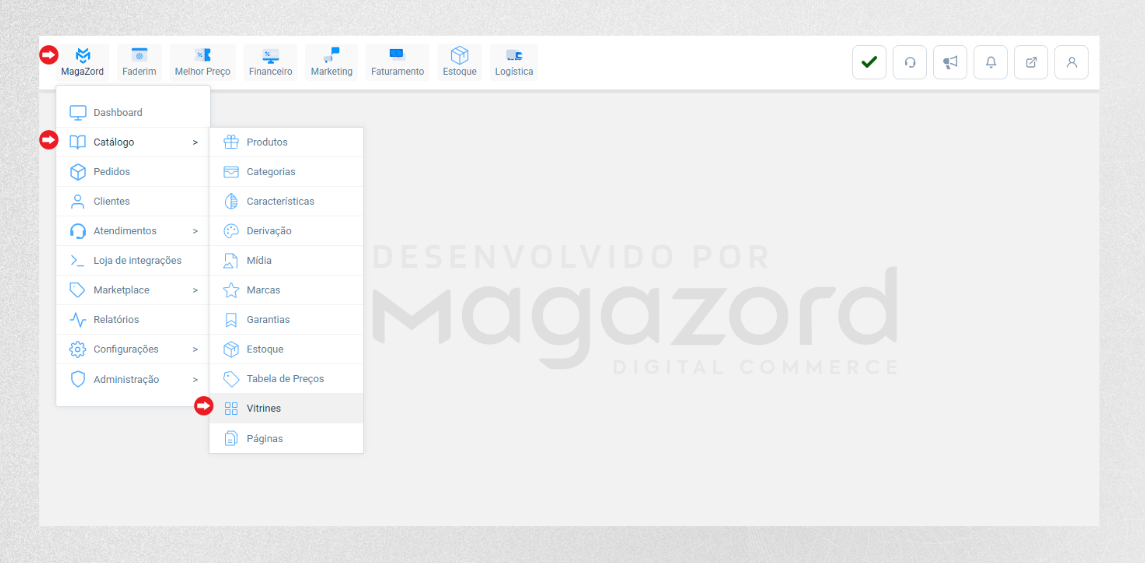
Task: Click the external link store button
Action: 1031,62
